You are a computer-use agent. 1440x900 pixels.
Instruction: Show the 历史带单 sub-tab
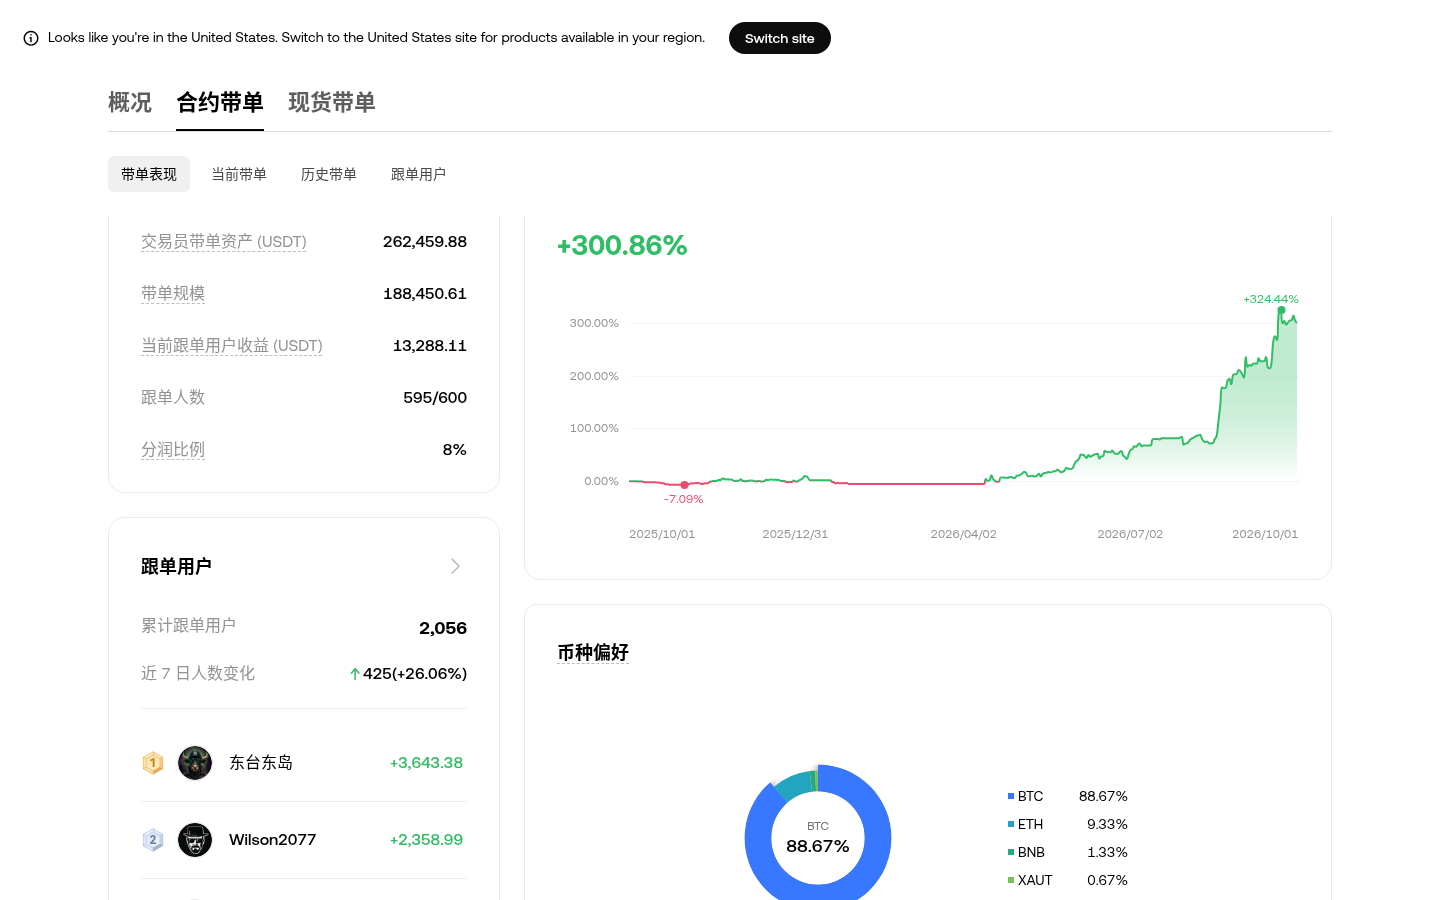(x=329, y=174)
